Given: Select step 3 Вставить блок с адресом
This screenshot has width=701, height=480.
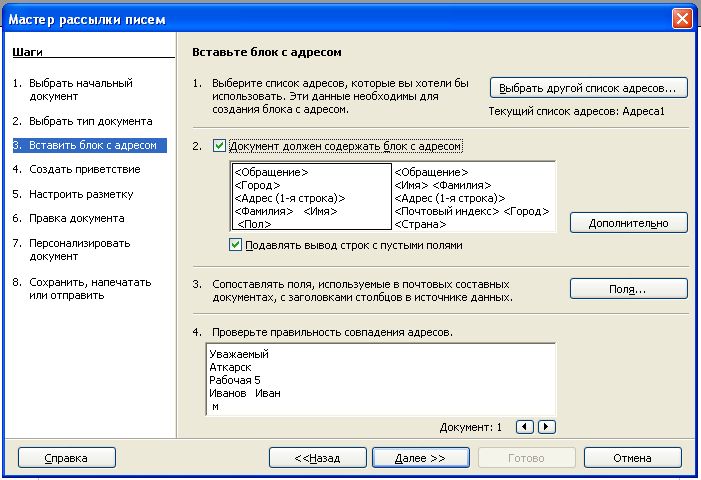Looking at the screenshot, I should [89, 145].
